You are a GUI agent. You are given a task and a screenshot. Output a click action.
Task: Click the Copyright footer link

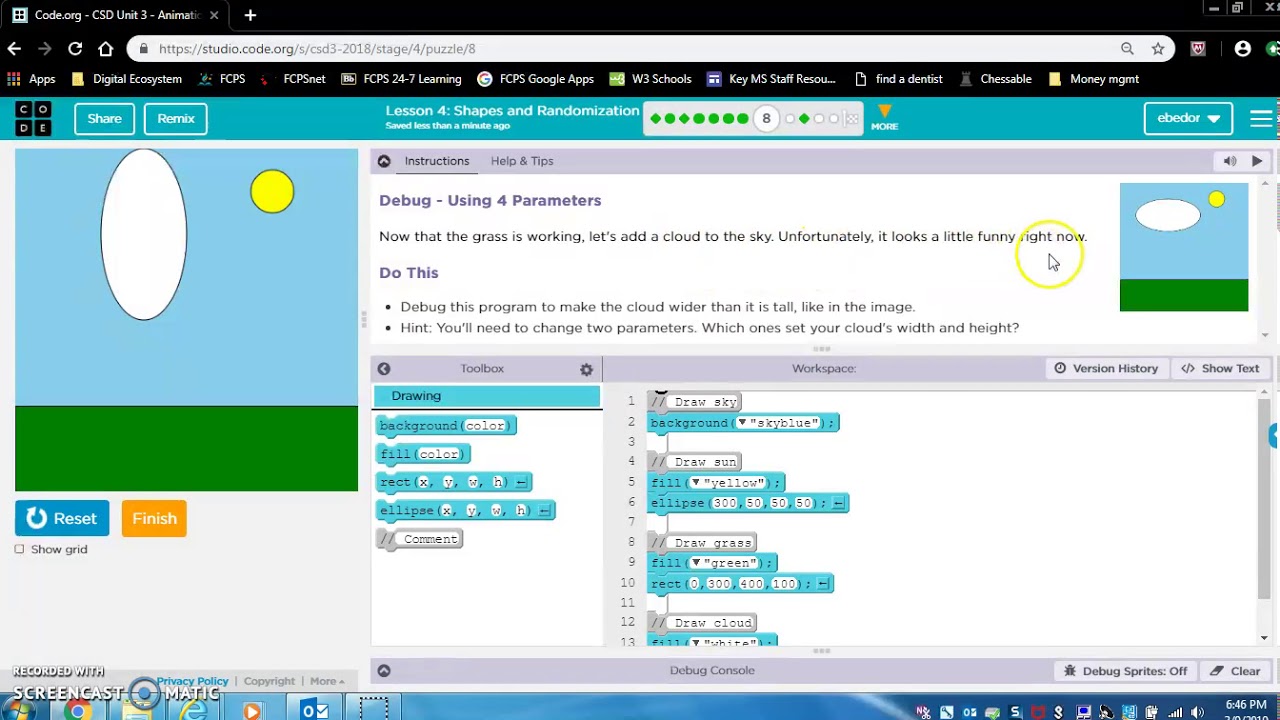269,681
